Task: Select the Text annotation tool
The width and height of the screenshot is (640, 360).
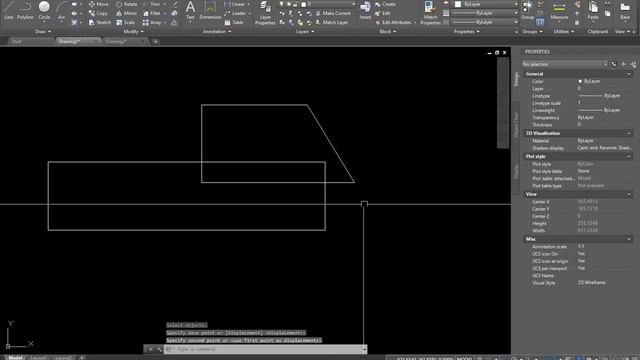Action: 190,10
